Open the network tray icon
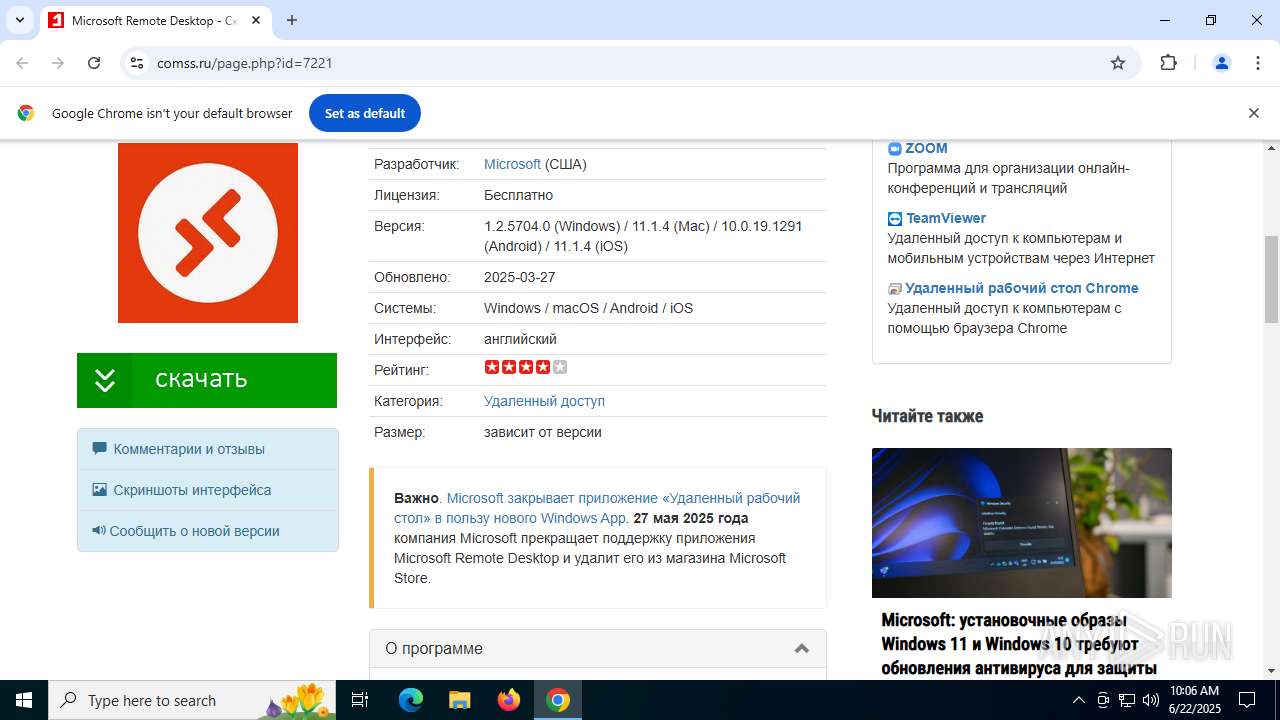 click(1127, 700)
